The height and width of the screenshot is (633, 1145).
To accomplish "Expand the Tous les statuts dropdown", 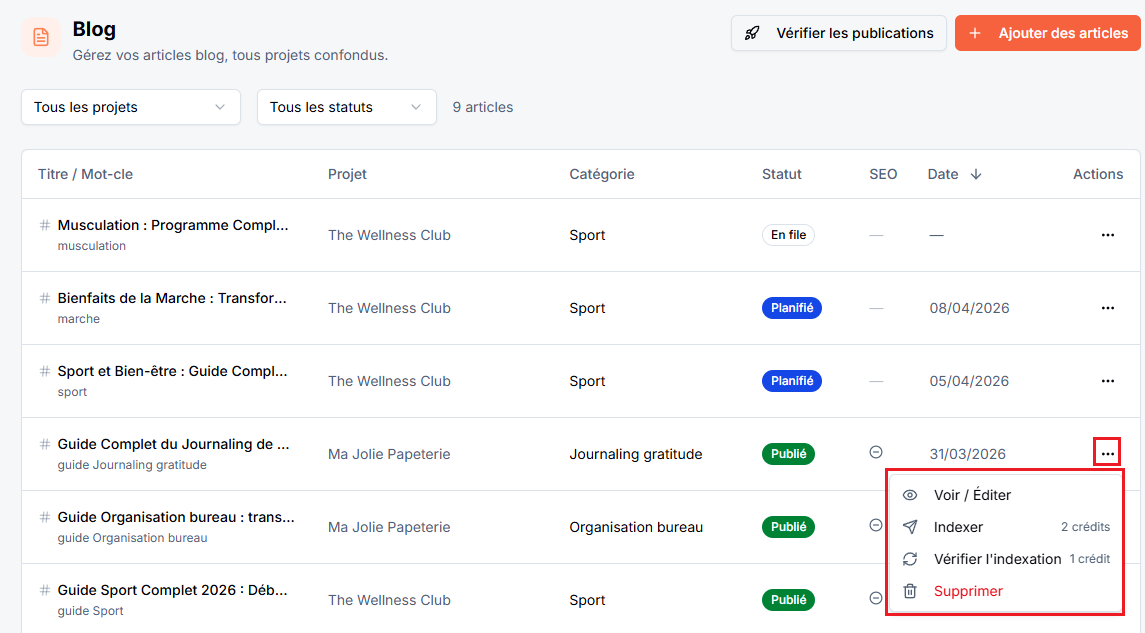I will point(346,107).
